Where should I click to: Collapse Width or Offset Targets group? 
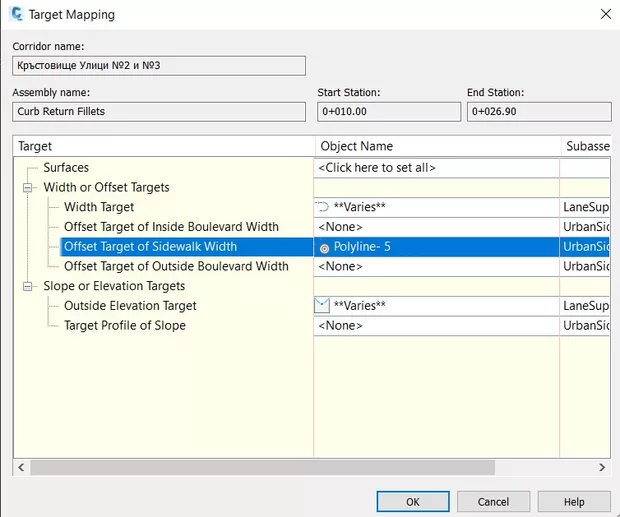(x=26, y=188)
